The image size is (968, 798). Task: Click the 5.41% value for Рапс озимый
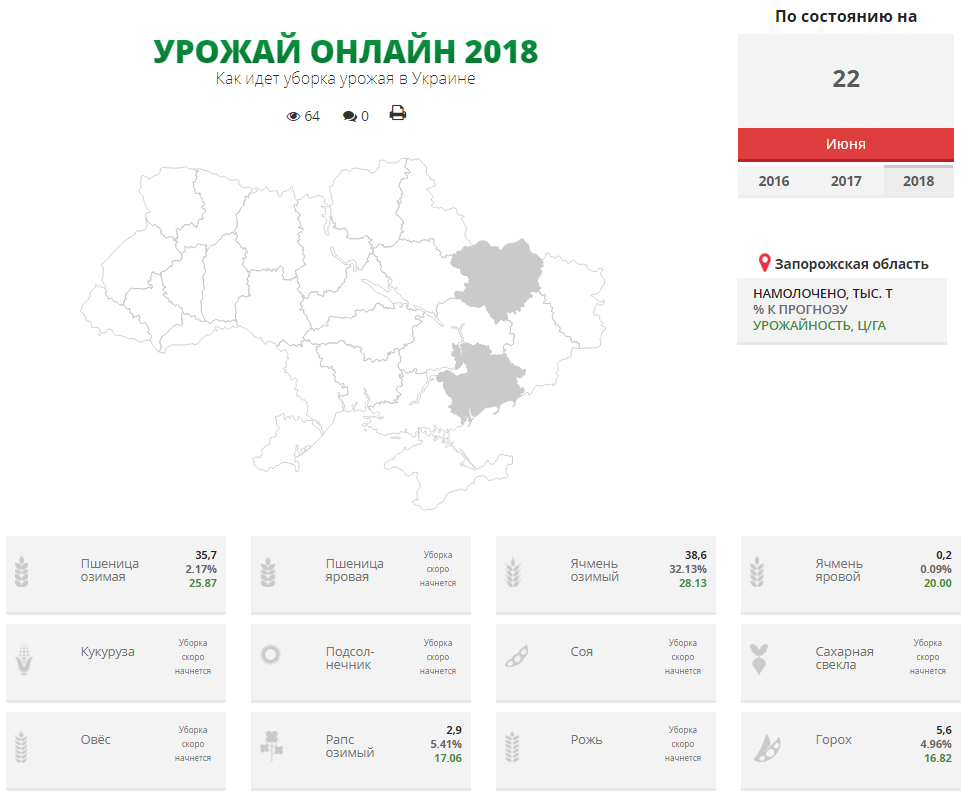point(446,744)
